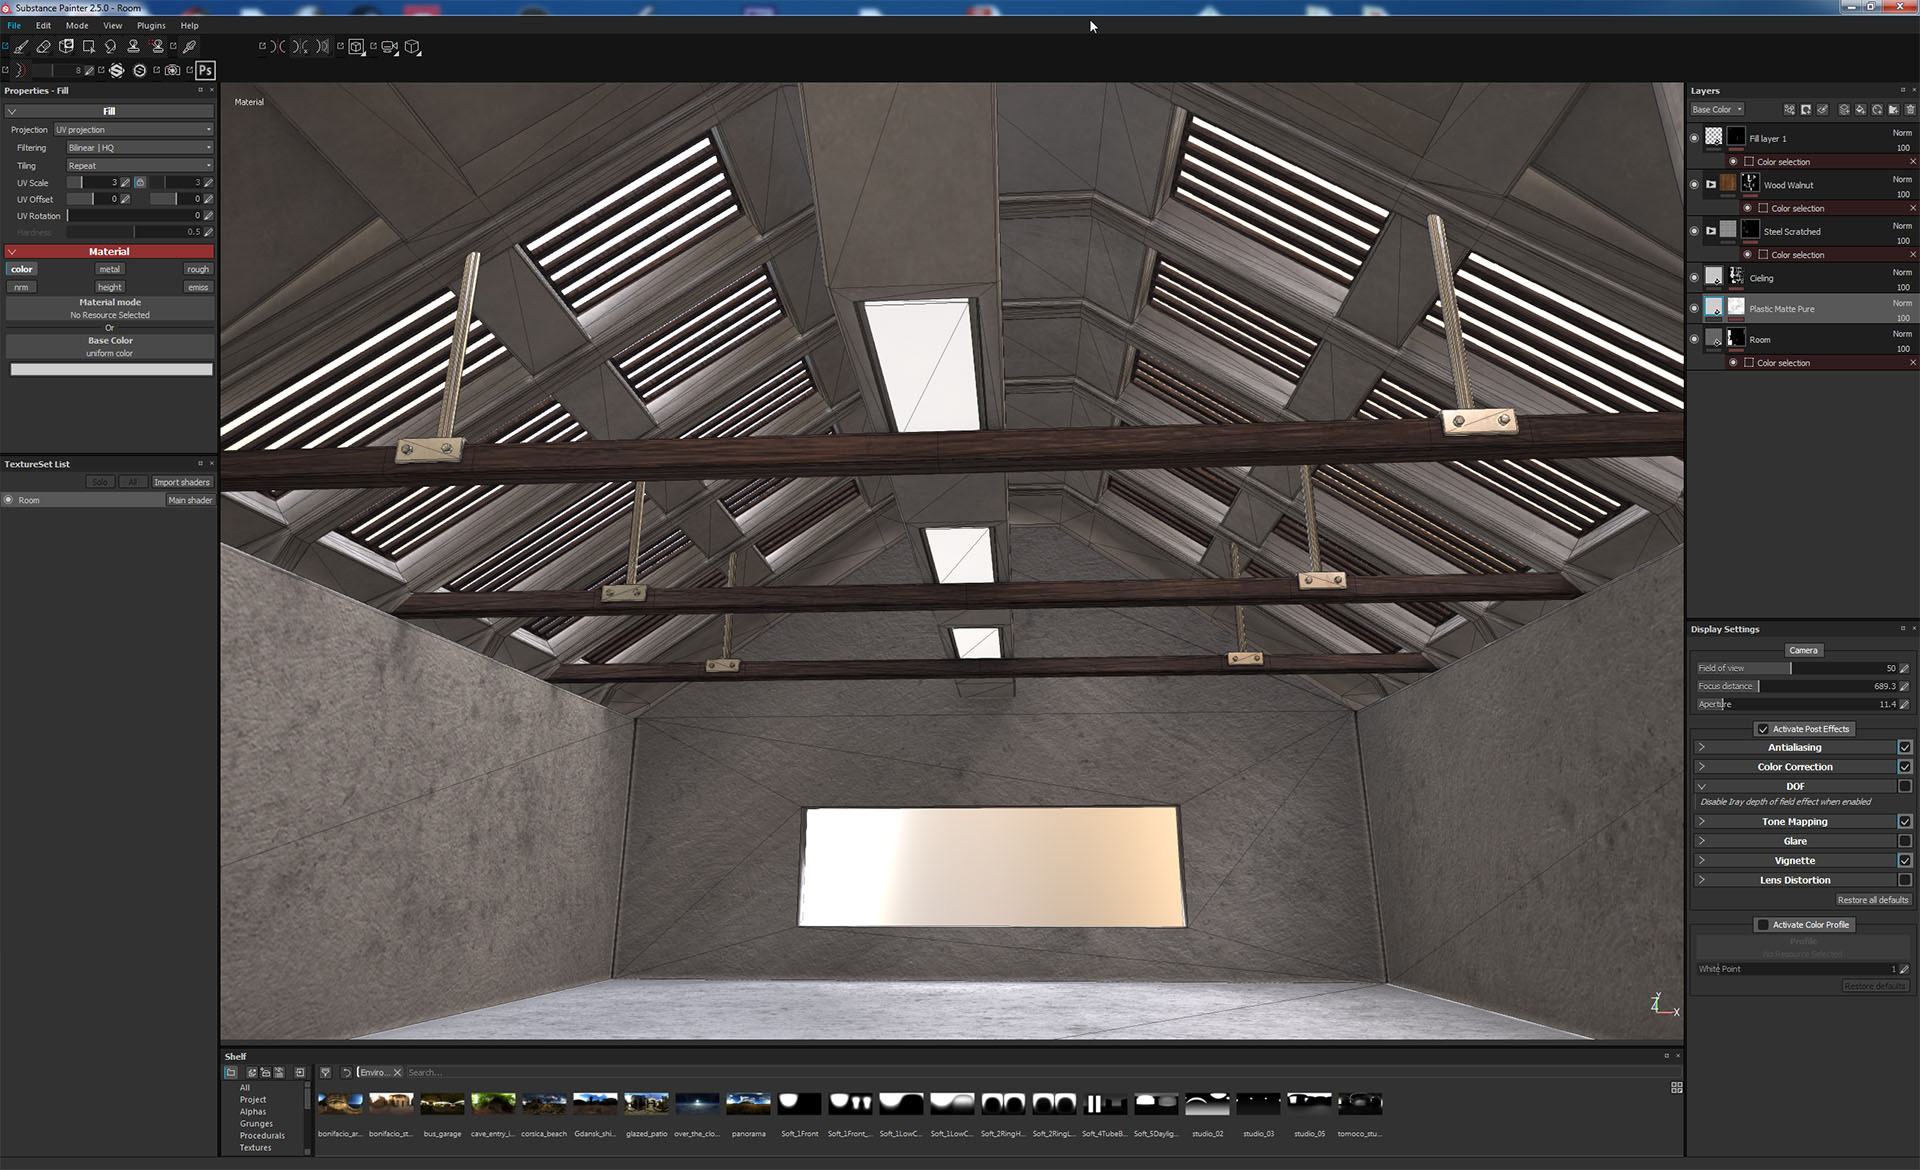Screen dimensions: 1920x1170
Task: Click the delete layer trash icon
Action: pyautogui.click(x=1910, y=109)
